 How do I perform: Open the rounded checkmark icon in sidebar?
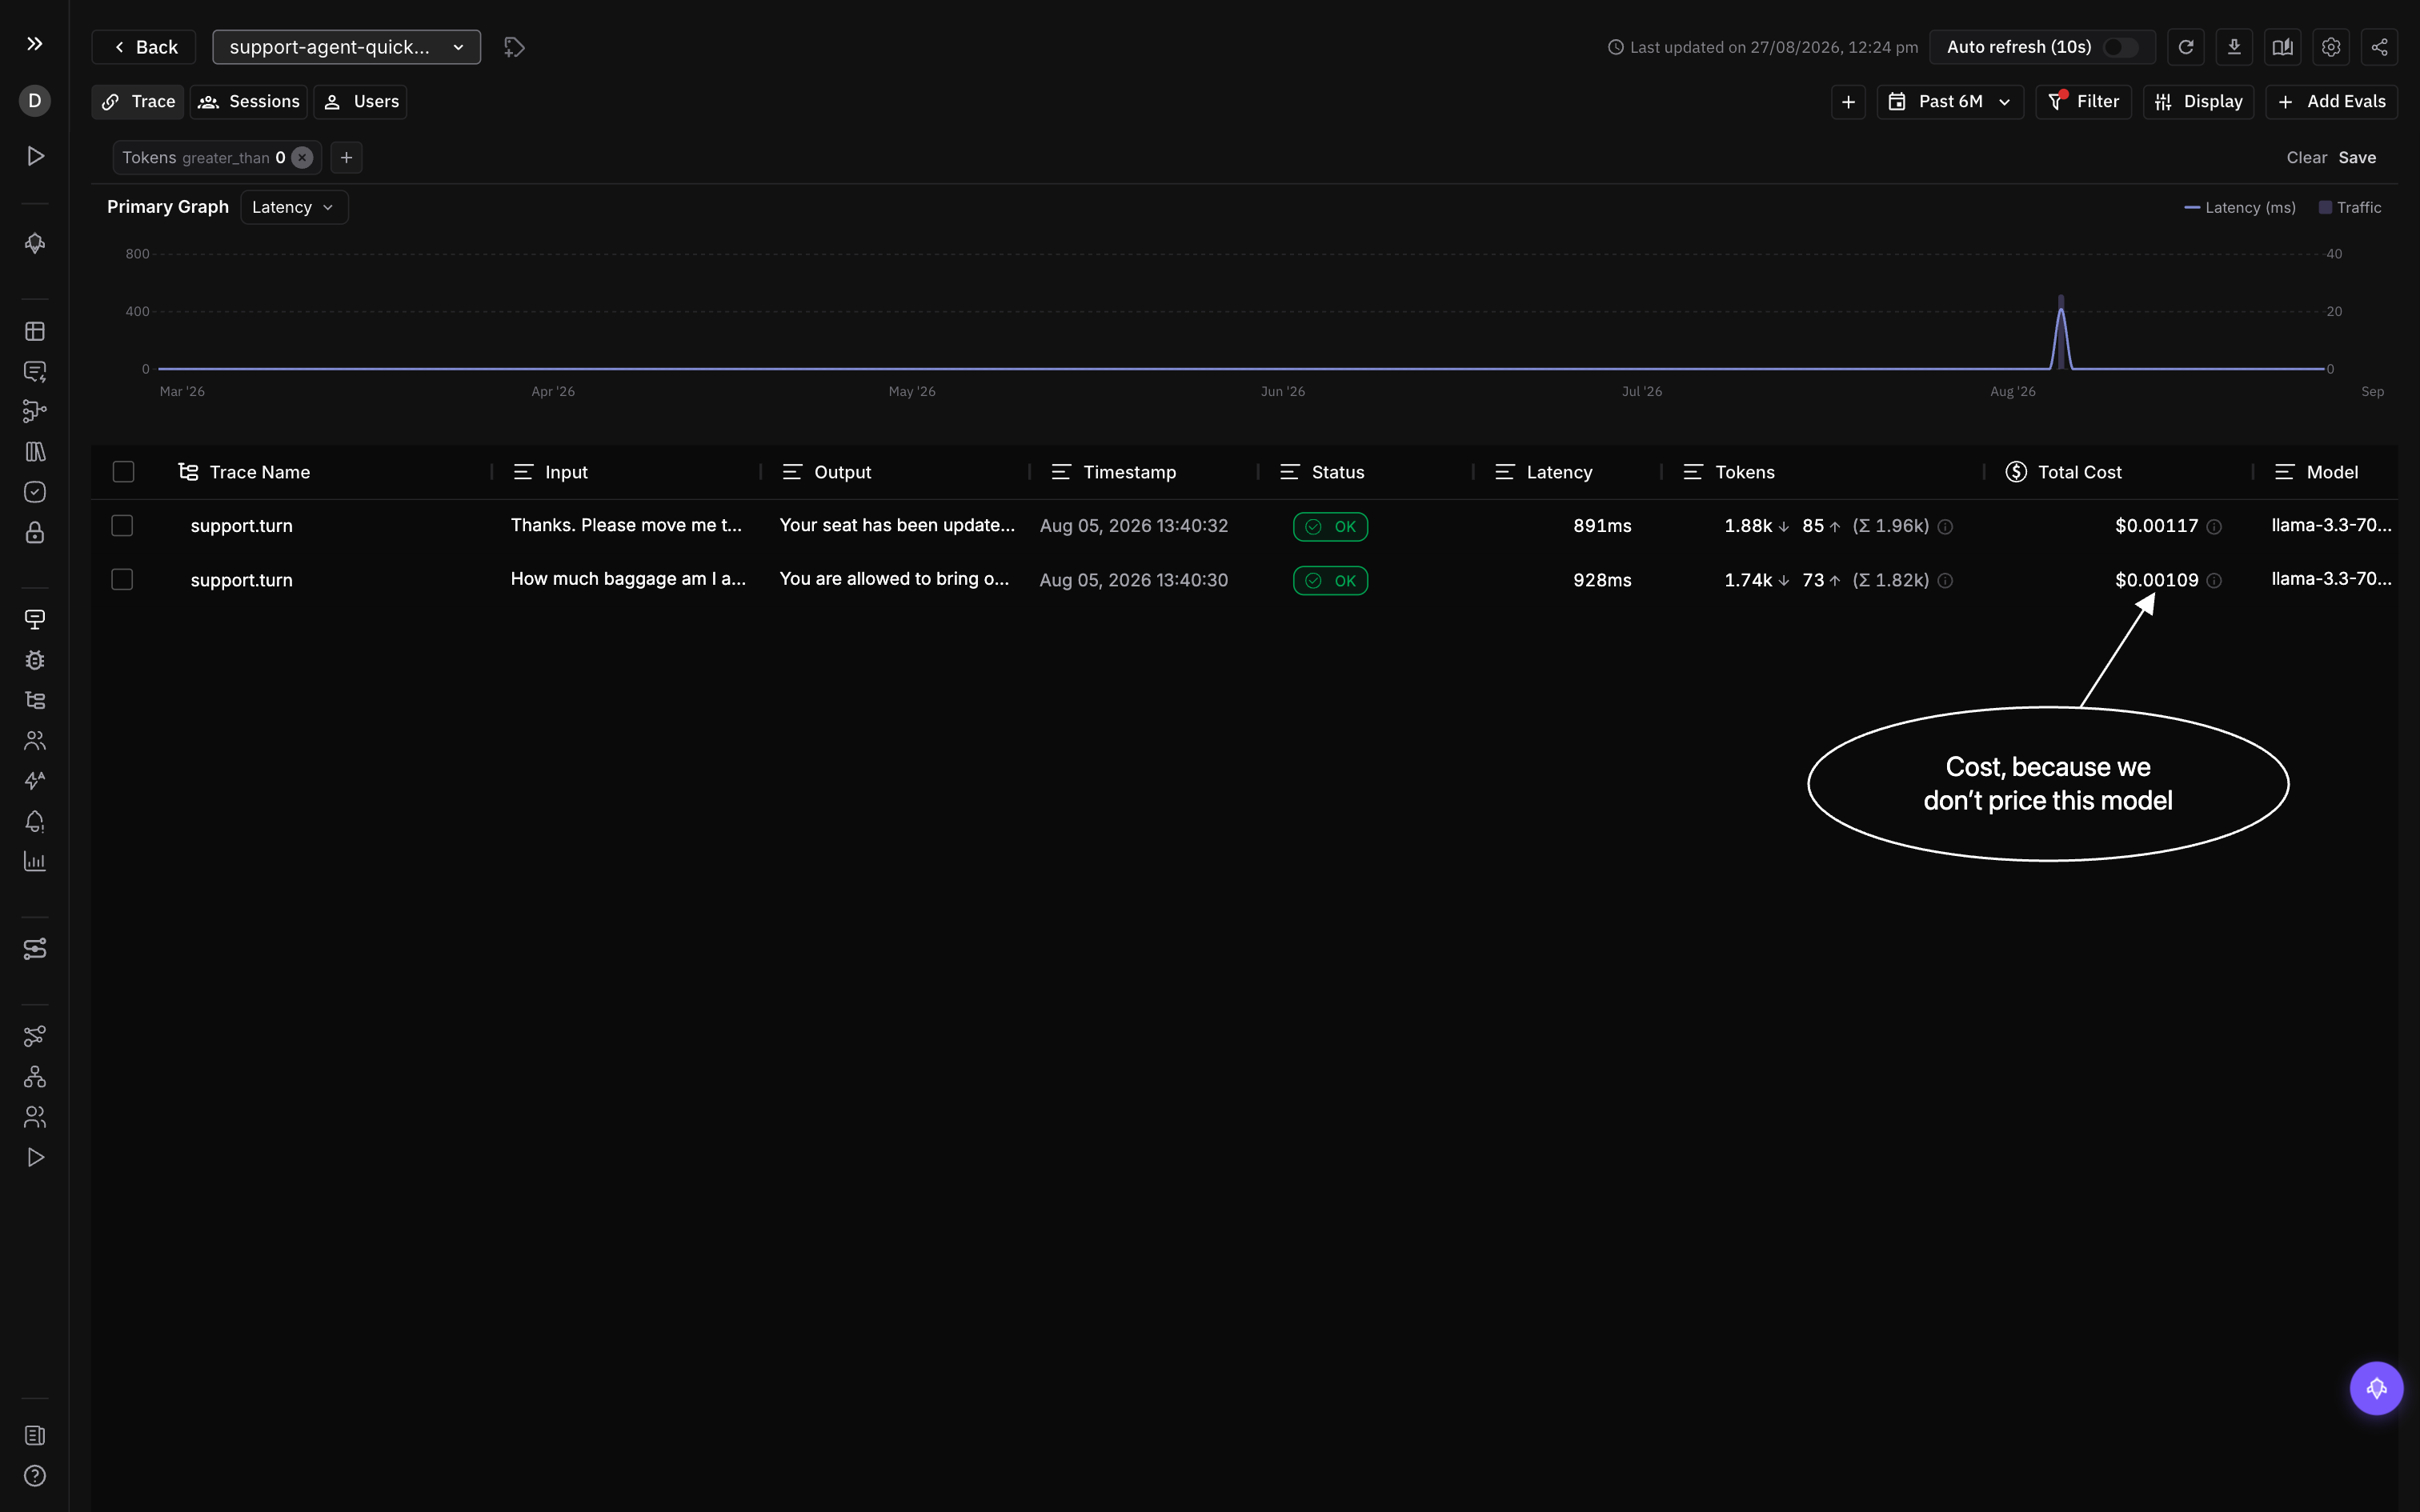pyautogui.click(x=35, y=492)
